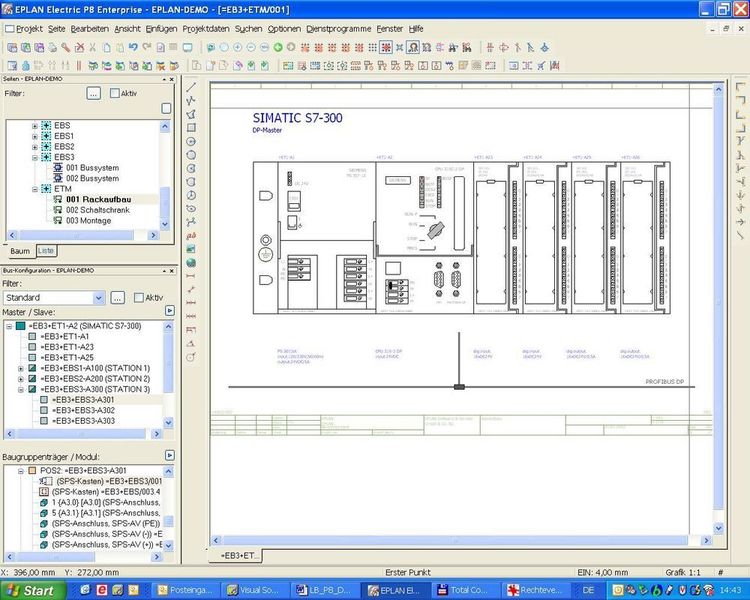The height and width of the screenshot is (600, 750).
Task: Click the Windows Start button
Action: click(28, 591)
